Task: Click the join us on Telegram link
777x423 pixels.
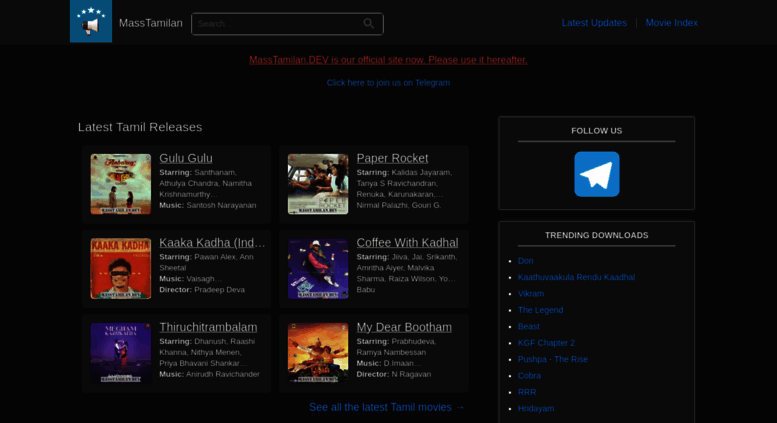Action: pos(388,83)
